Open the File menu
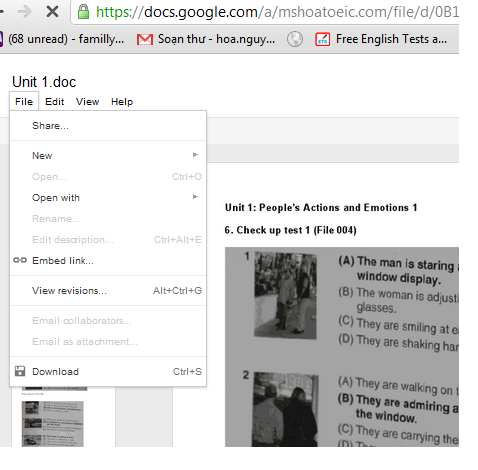Viewport: 478px width, 470px height. pyautogui.click(x=24, y=101)
